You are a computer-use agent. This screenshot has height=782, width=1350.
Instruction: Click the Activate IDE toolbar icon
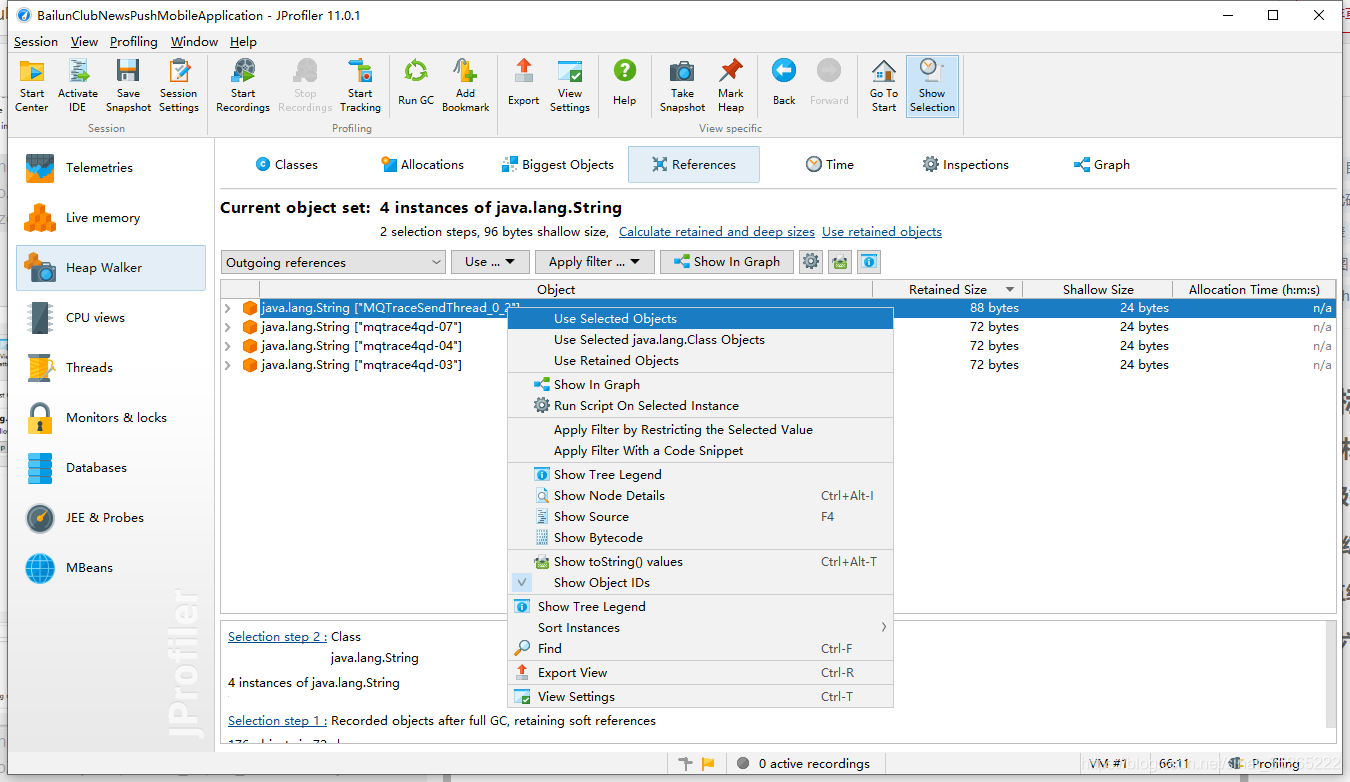pos(78,85)
